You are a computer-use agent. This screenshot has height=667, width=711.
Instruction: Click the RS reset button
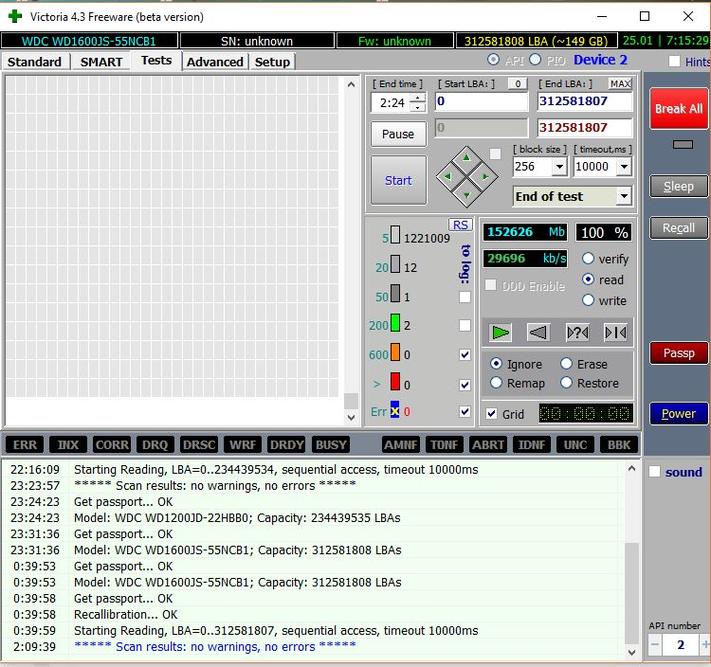460,225
